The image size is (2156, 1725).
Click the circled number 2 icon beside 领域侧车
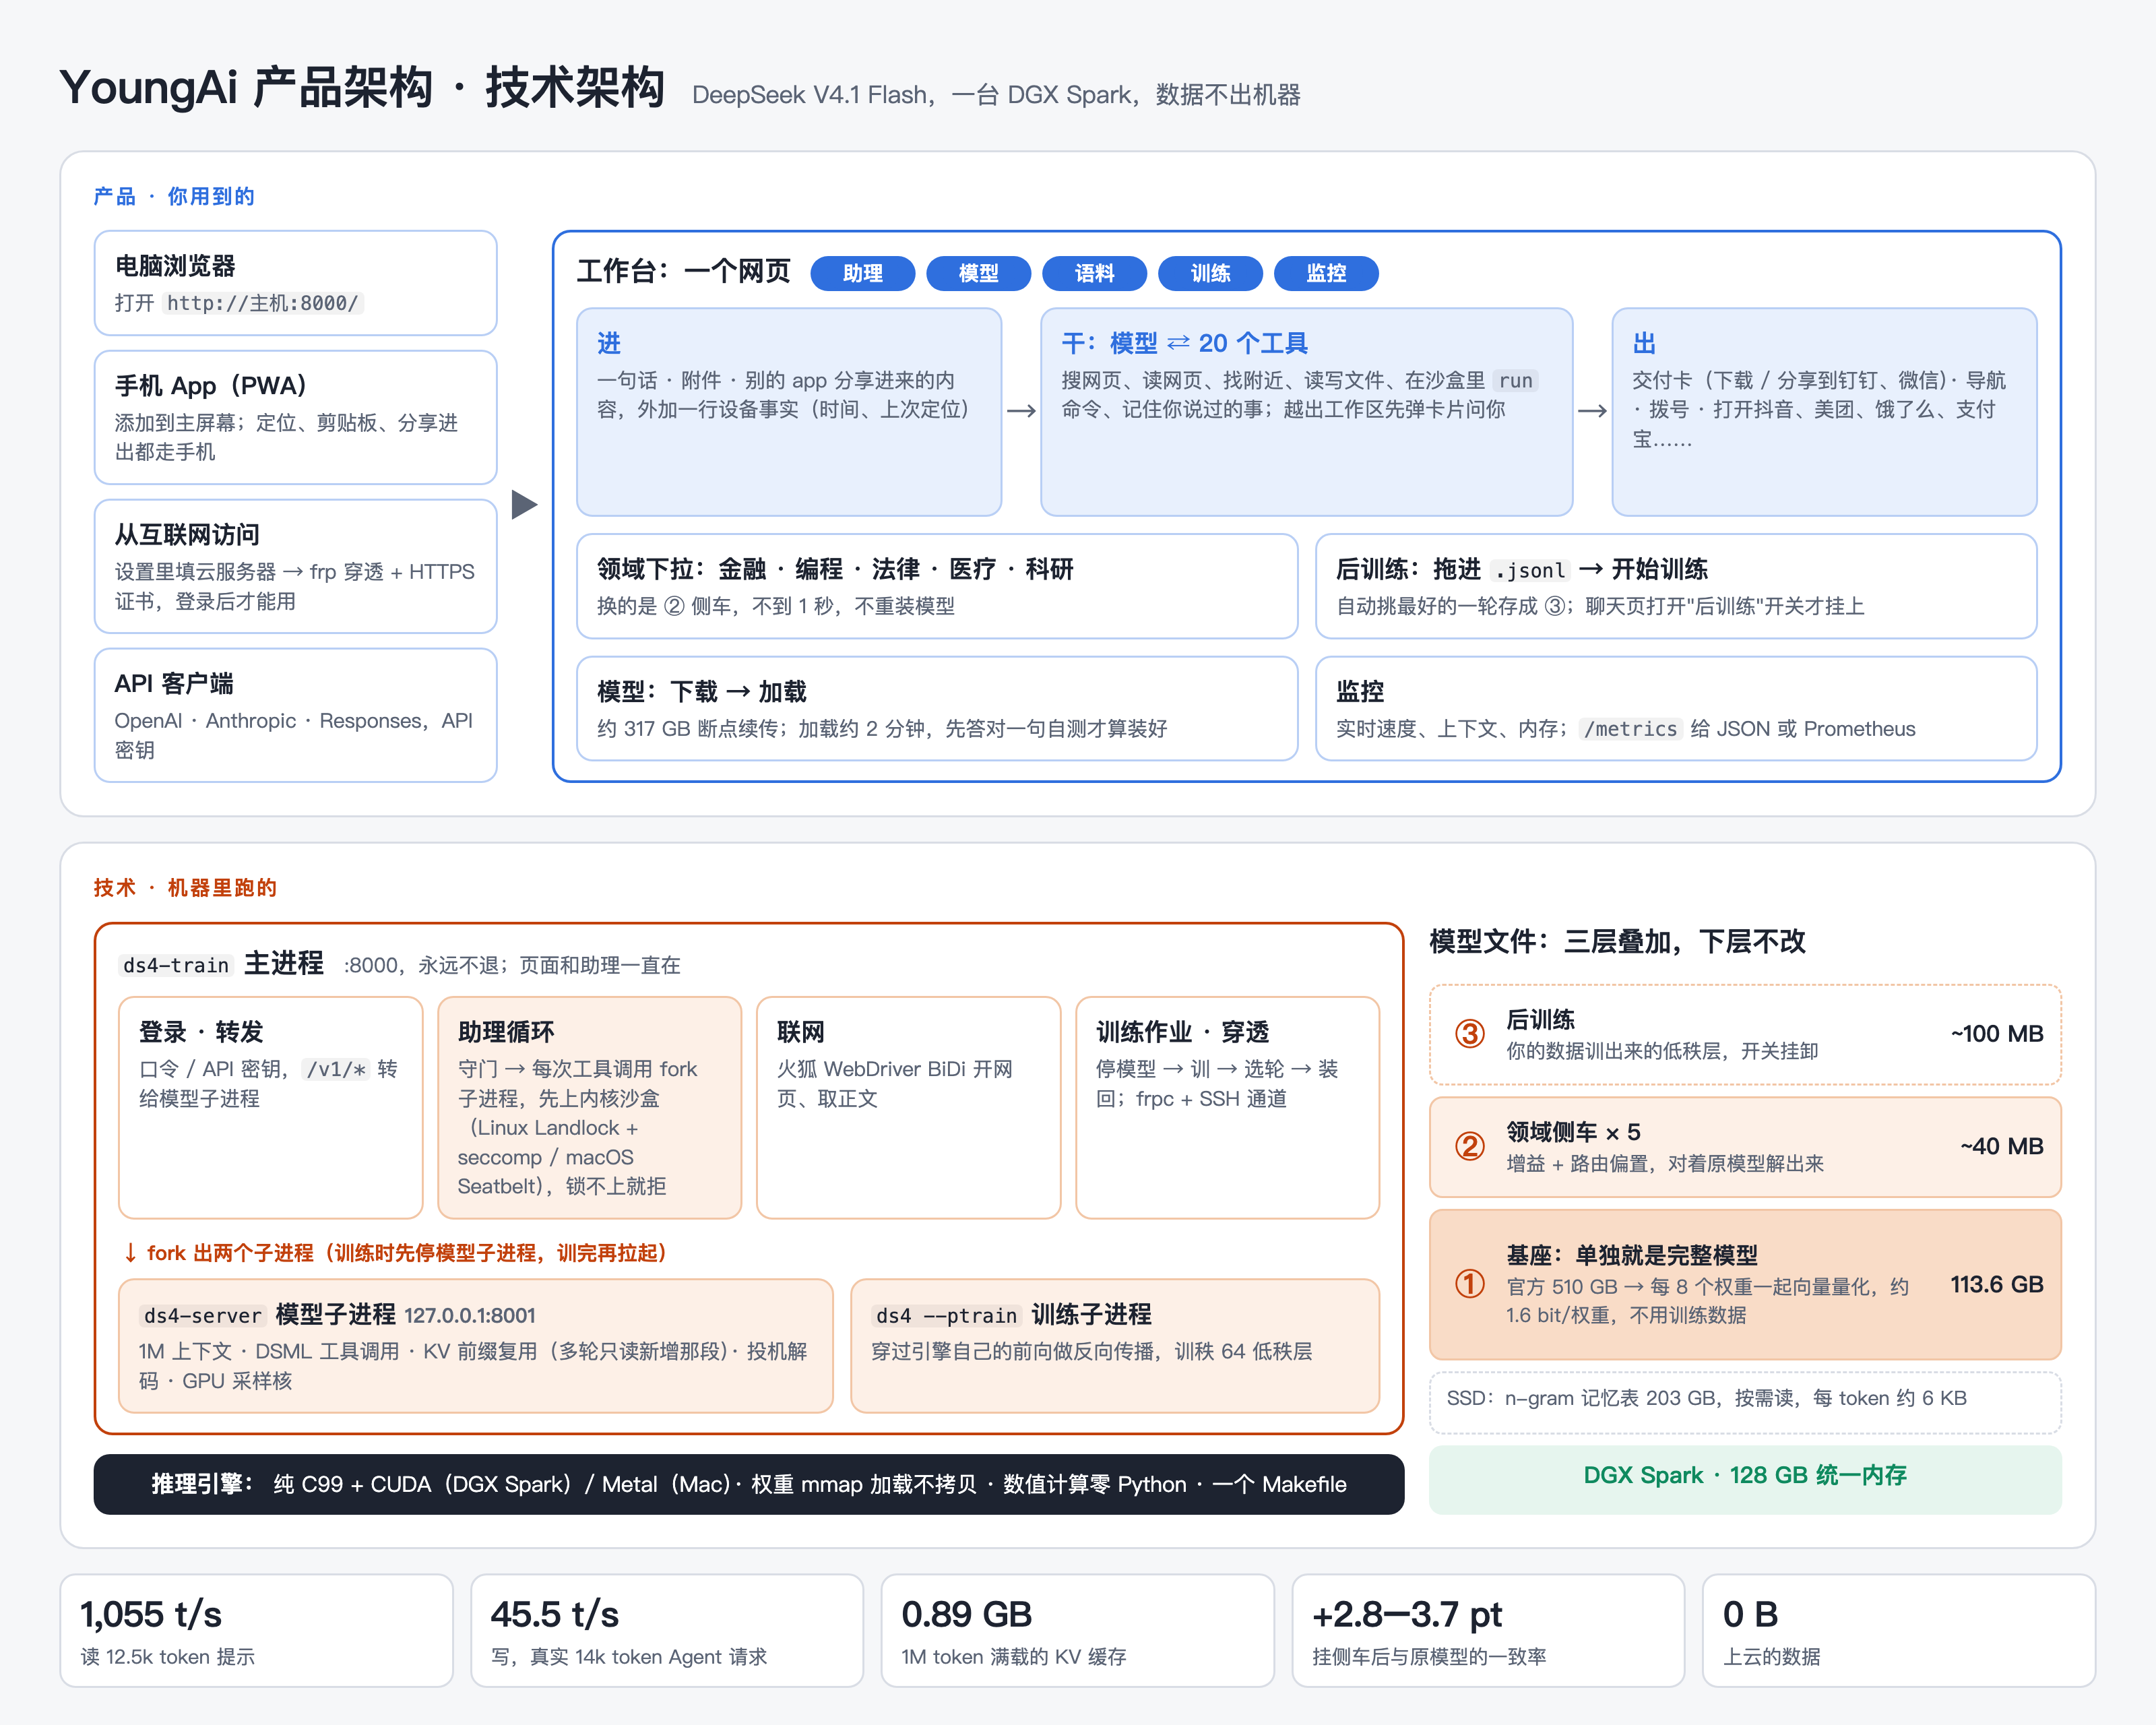click(x=1469, y=1146)
